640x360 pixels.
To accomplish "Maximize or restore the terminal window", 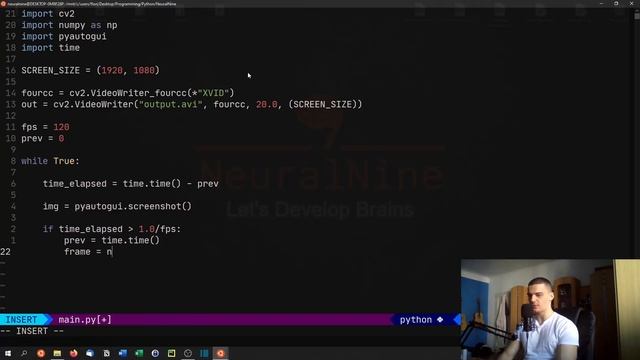I will 616,3.
